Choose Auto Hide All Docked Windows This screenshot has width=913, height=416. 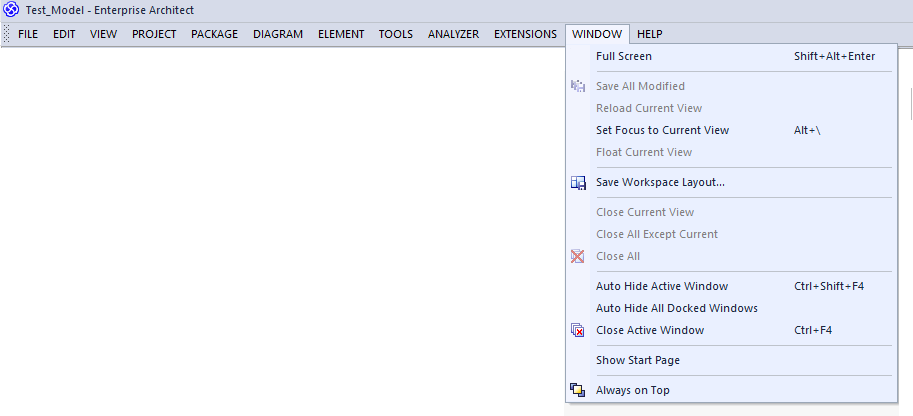click(x=732, y=308)
